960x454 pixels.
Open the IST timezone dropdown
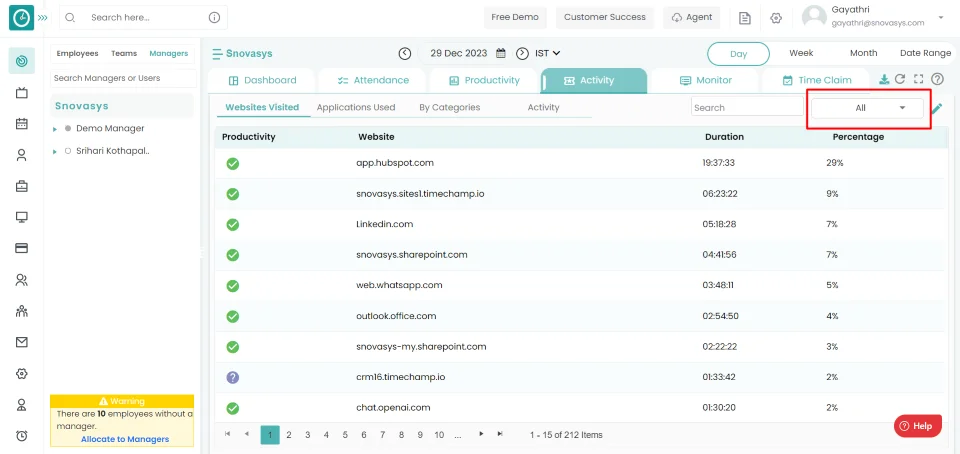[x=547, y=53]
